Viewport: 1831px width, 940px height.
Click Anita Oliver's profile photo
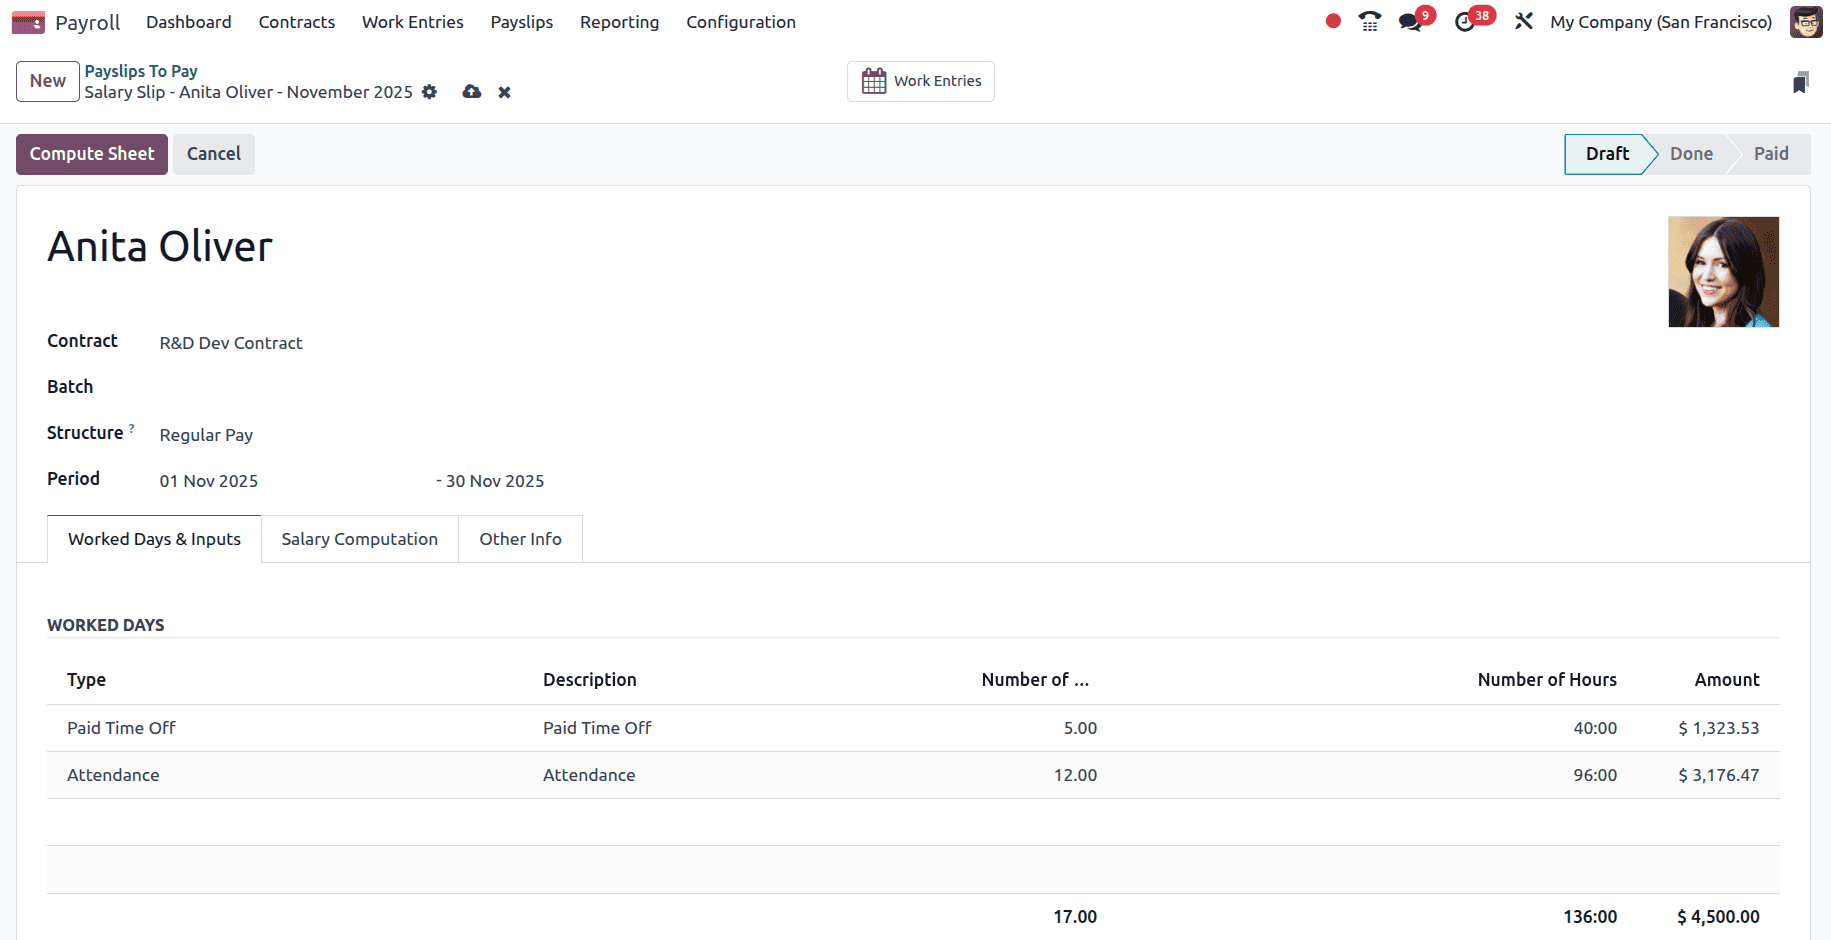pyautogui.click(x=1723, y=271)
